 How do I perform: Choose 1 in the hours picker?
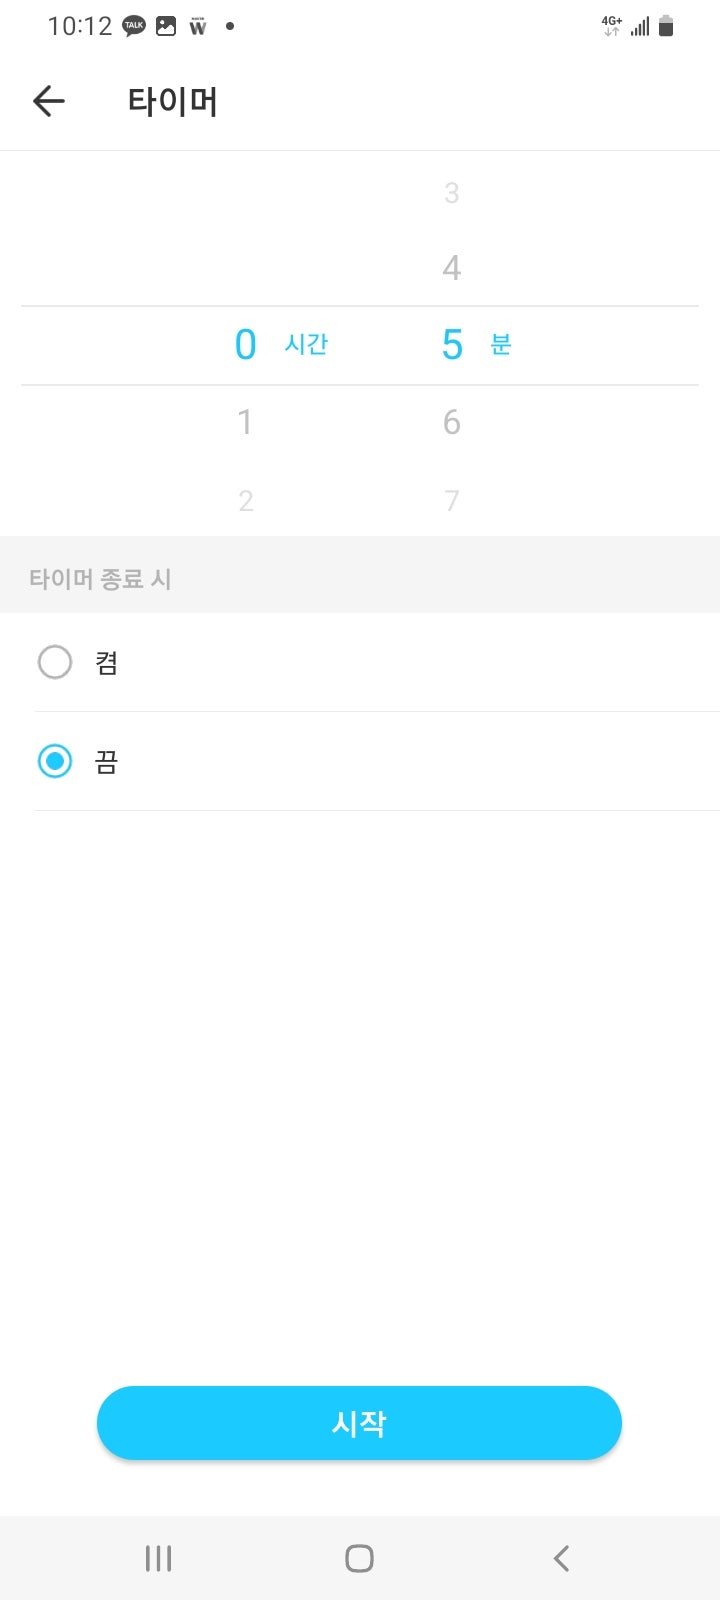tap(245, 422)
